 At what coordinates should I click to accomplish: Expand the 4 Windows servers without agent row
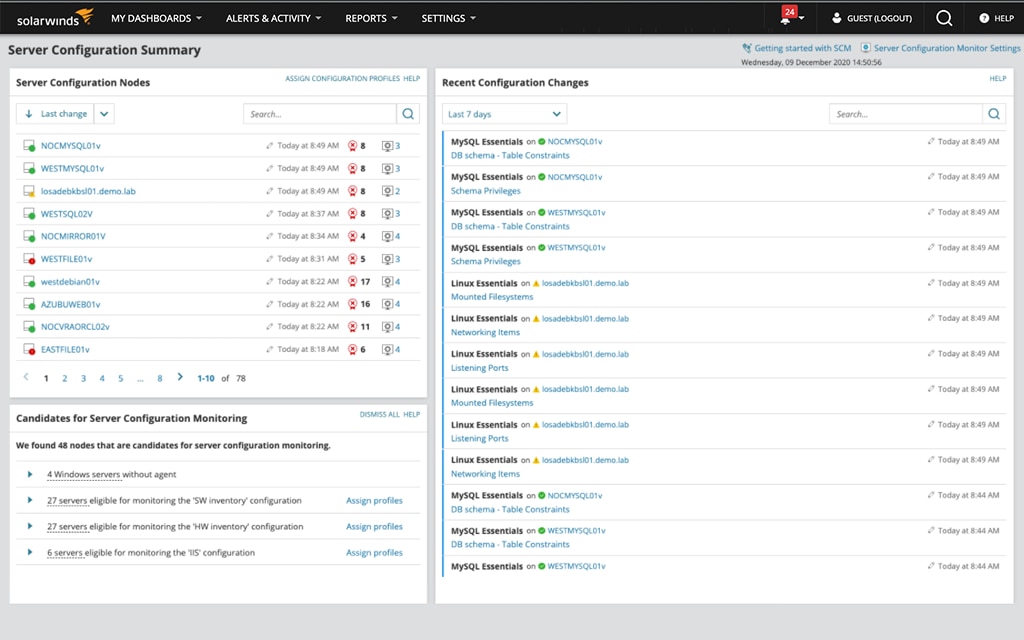[28, 474]
